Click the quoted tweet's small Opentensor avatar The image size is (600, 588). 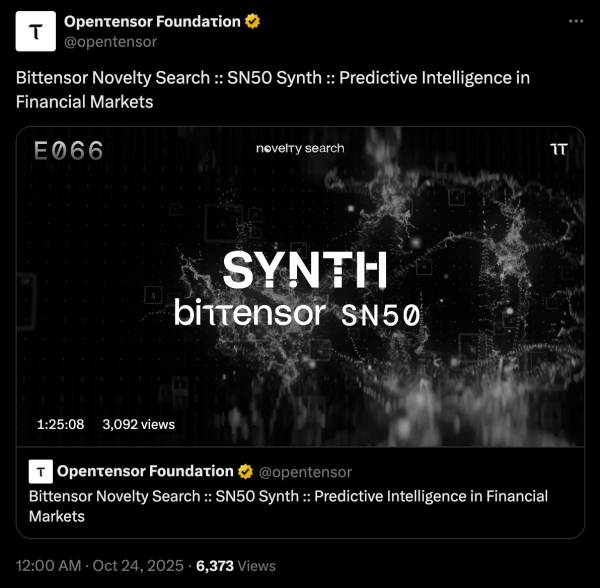point(40,471)
